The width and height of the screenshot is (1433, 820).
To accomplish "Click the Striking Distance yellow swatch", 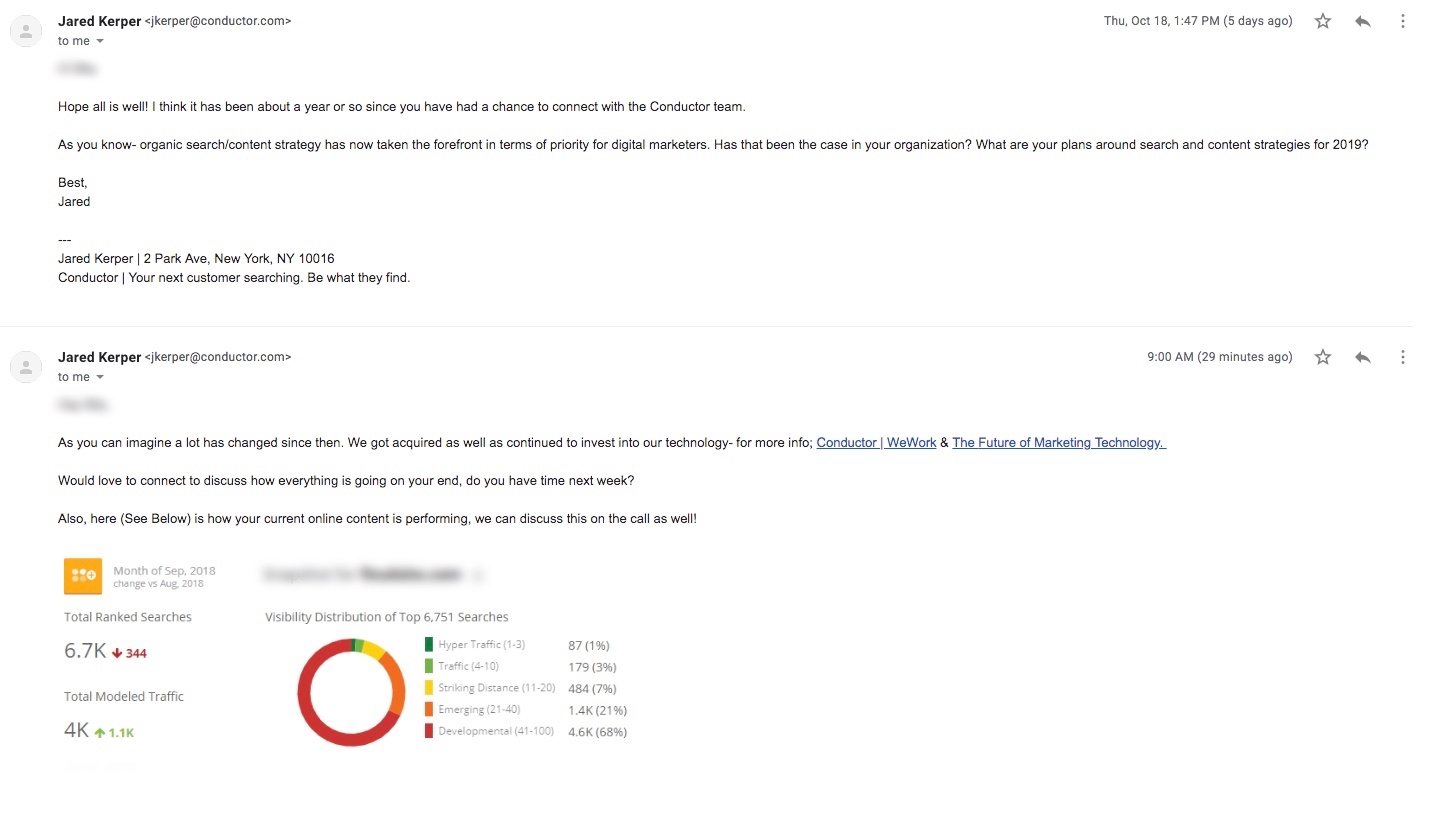I will point(429,688).
